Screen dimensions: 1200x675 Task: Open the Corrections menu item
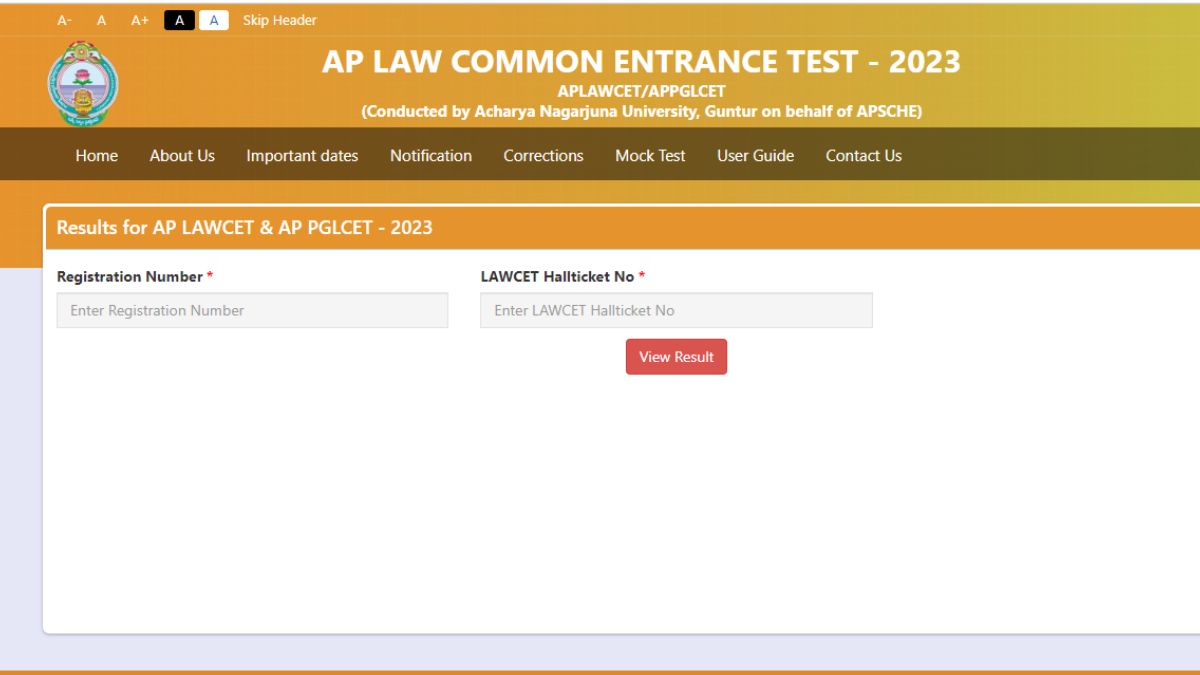543,155
